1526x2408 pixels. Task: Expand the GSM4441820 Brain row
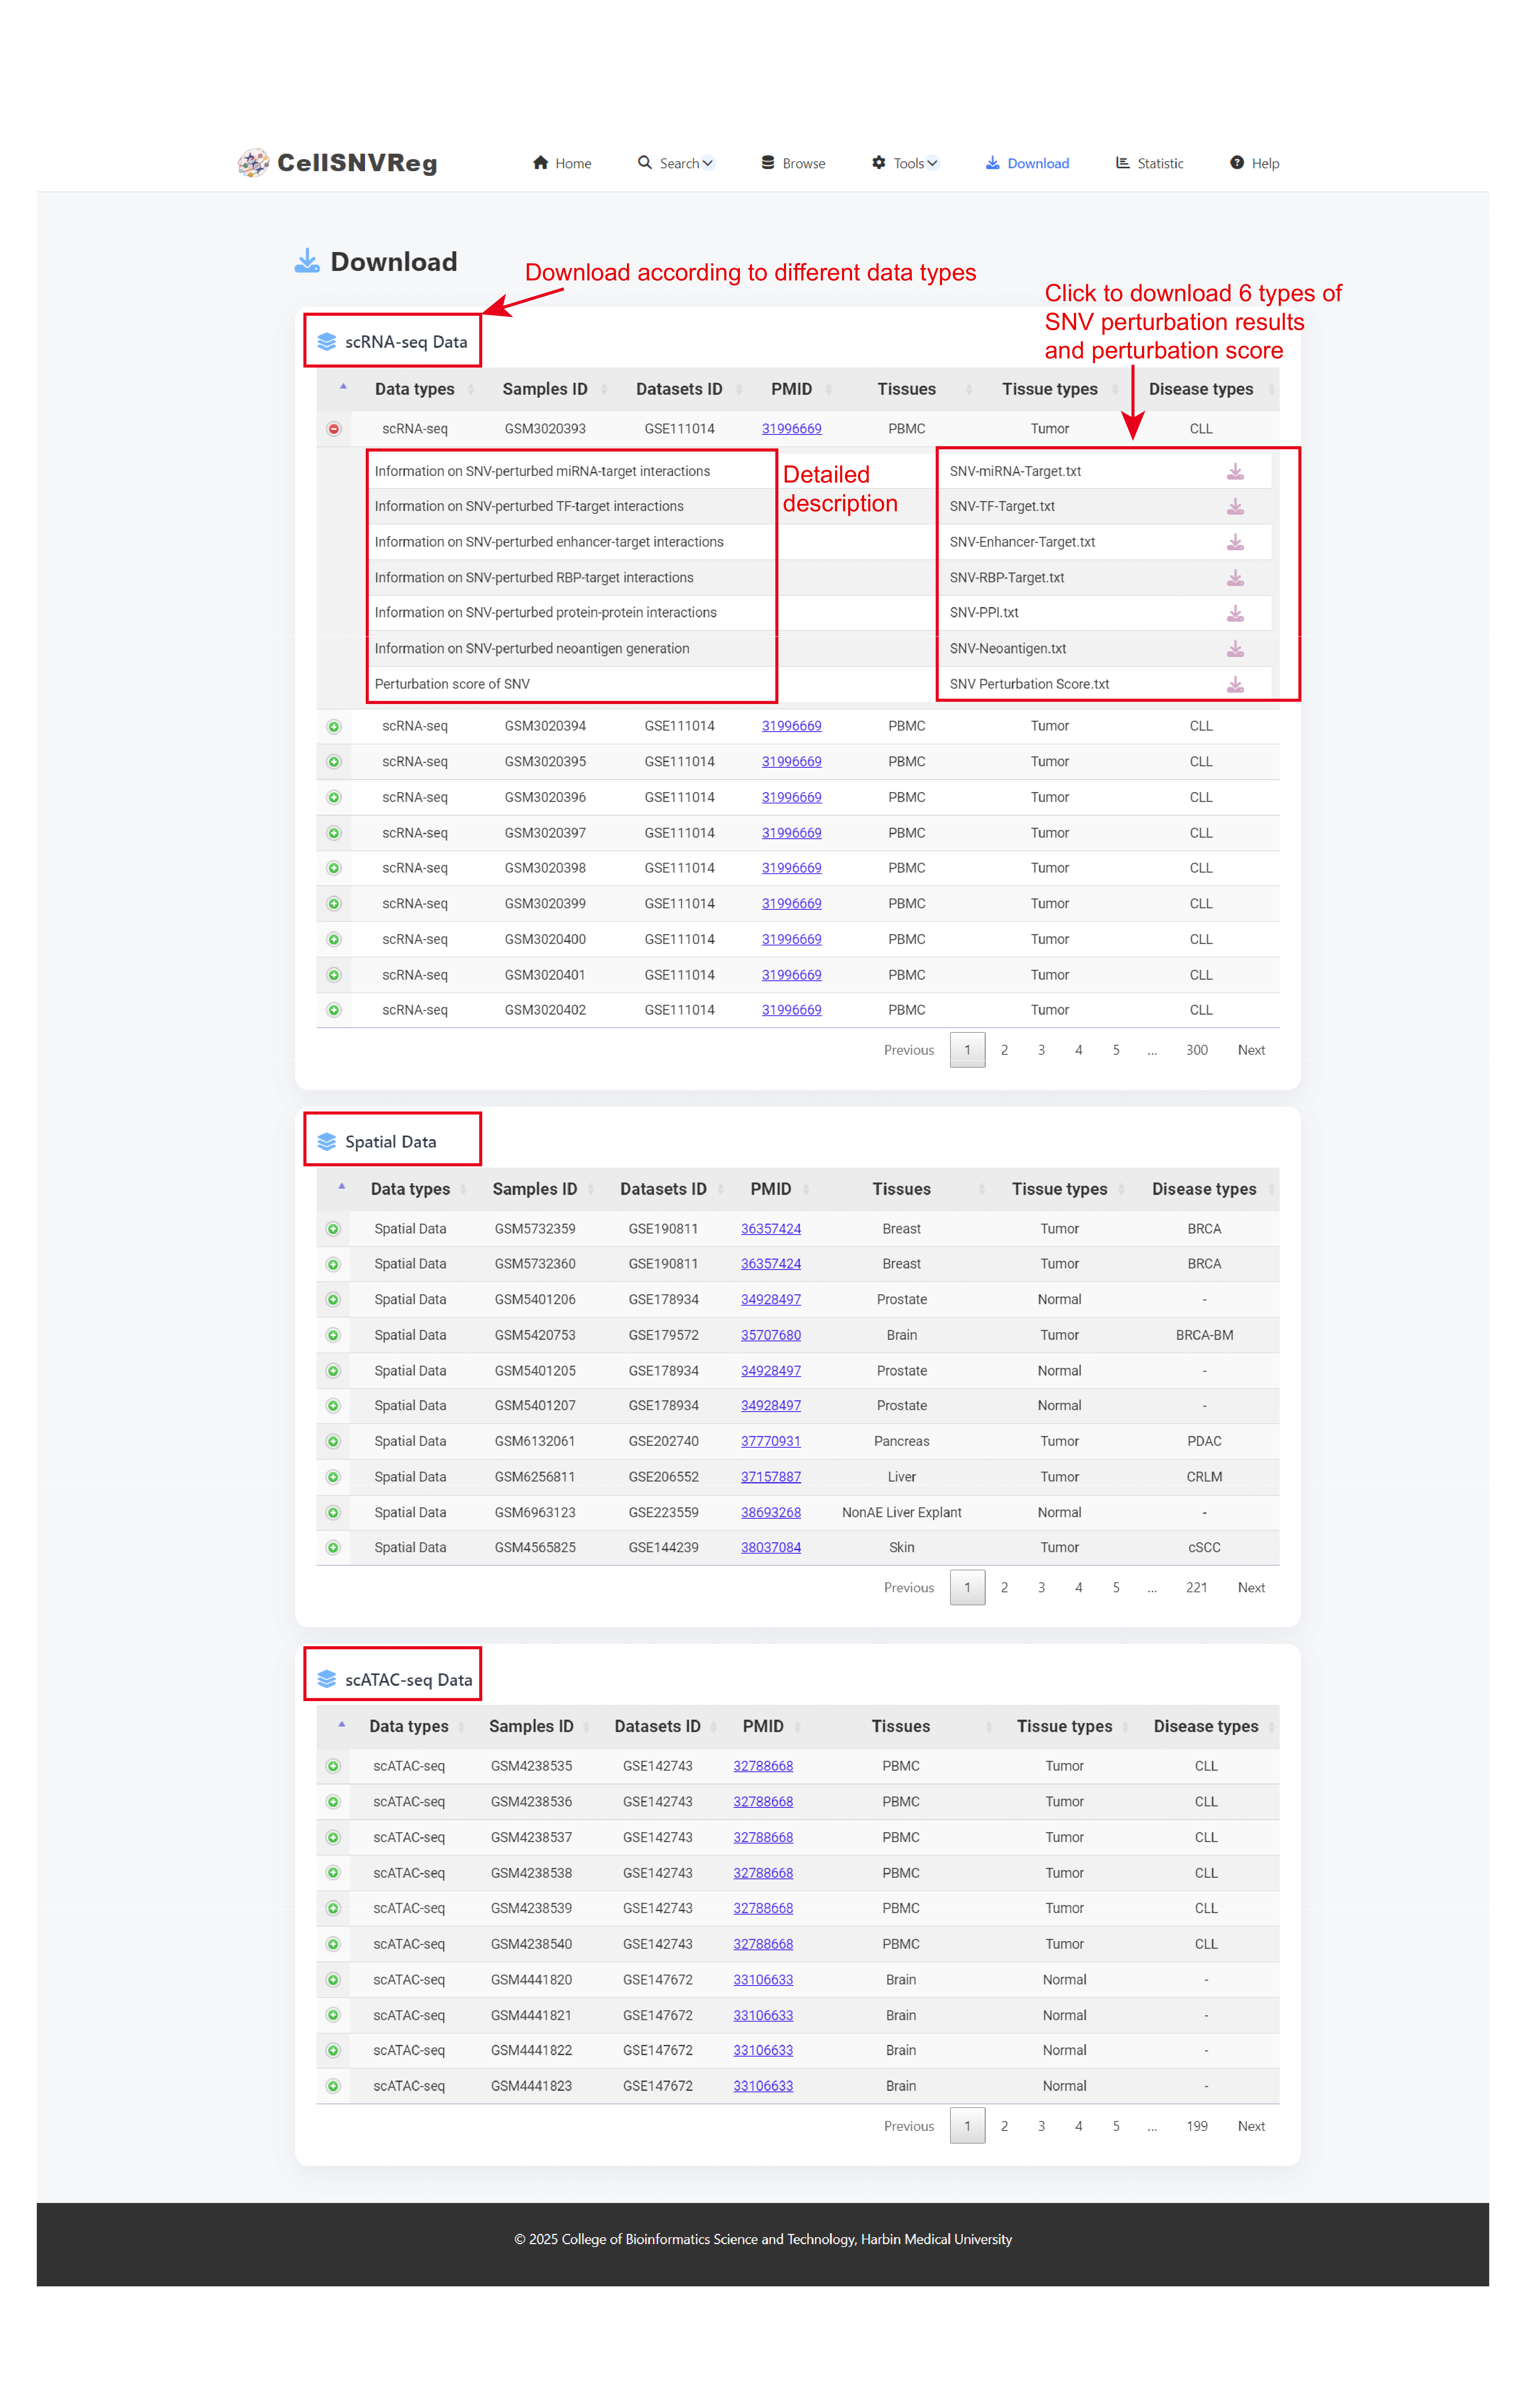click(x=333, y=1980)
